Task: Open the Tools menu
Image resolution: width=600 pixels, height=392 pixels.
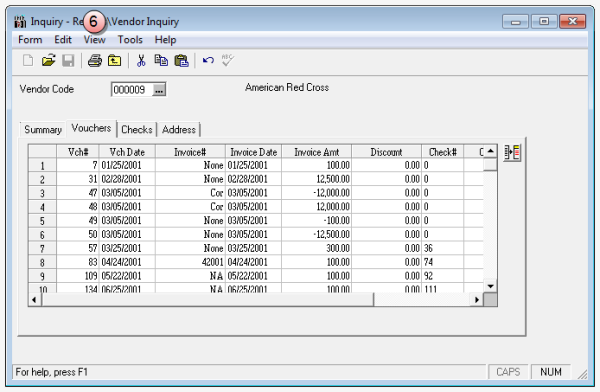Action: click(x=130, y=40)
